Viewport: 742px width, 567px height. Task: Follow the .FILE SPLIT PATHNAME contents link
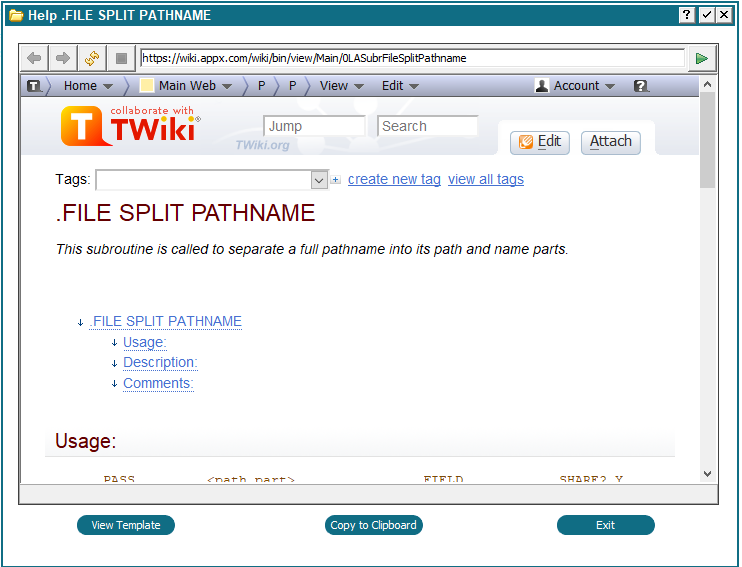(x=166, y=322)
